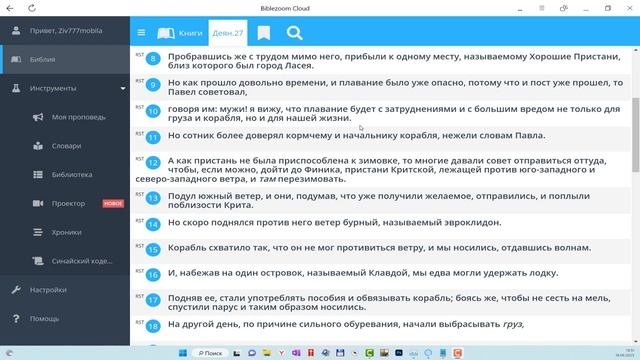Screen dimensions: 640x360
Task: Open the purple chat bubble taskbar icon
Action: 252,353
